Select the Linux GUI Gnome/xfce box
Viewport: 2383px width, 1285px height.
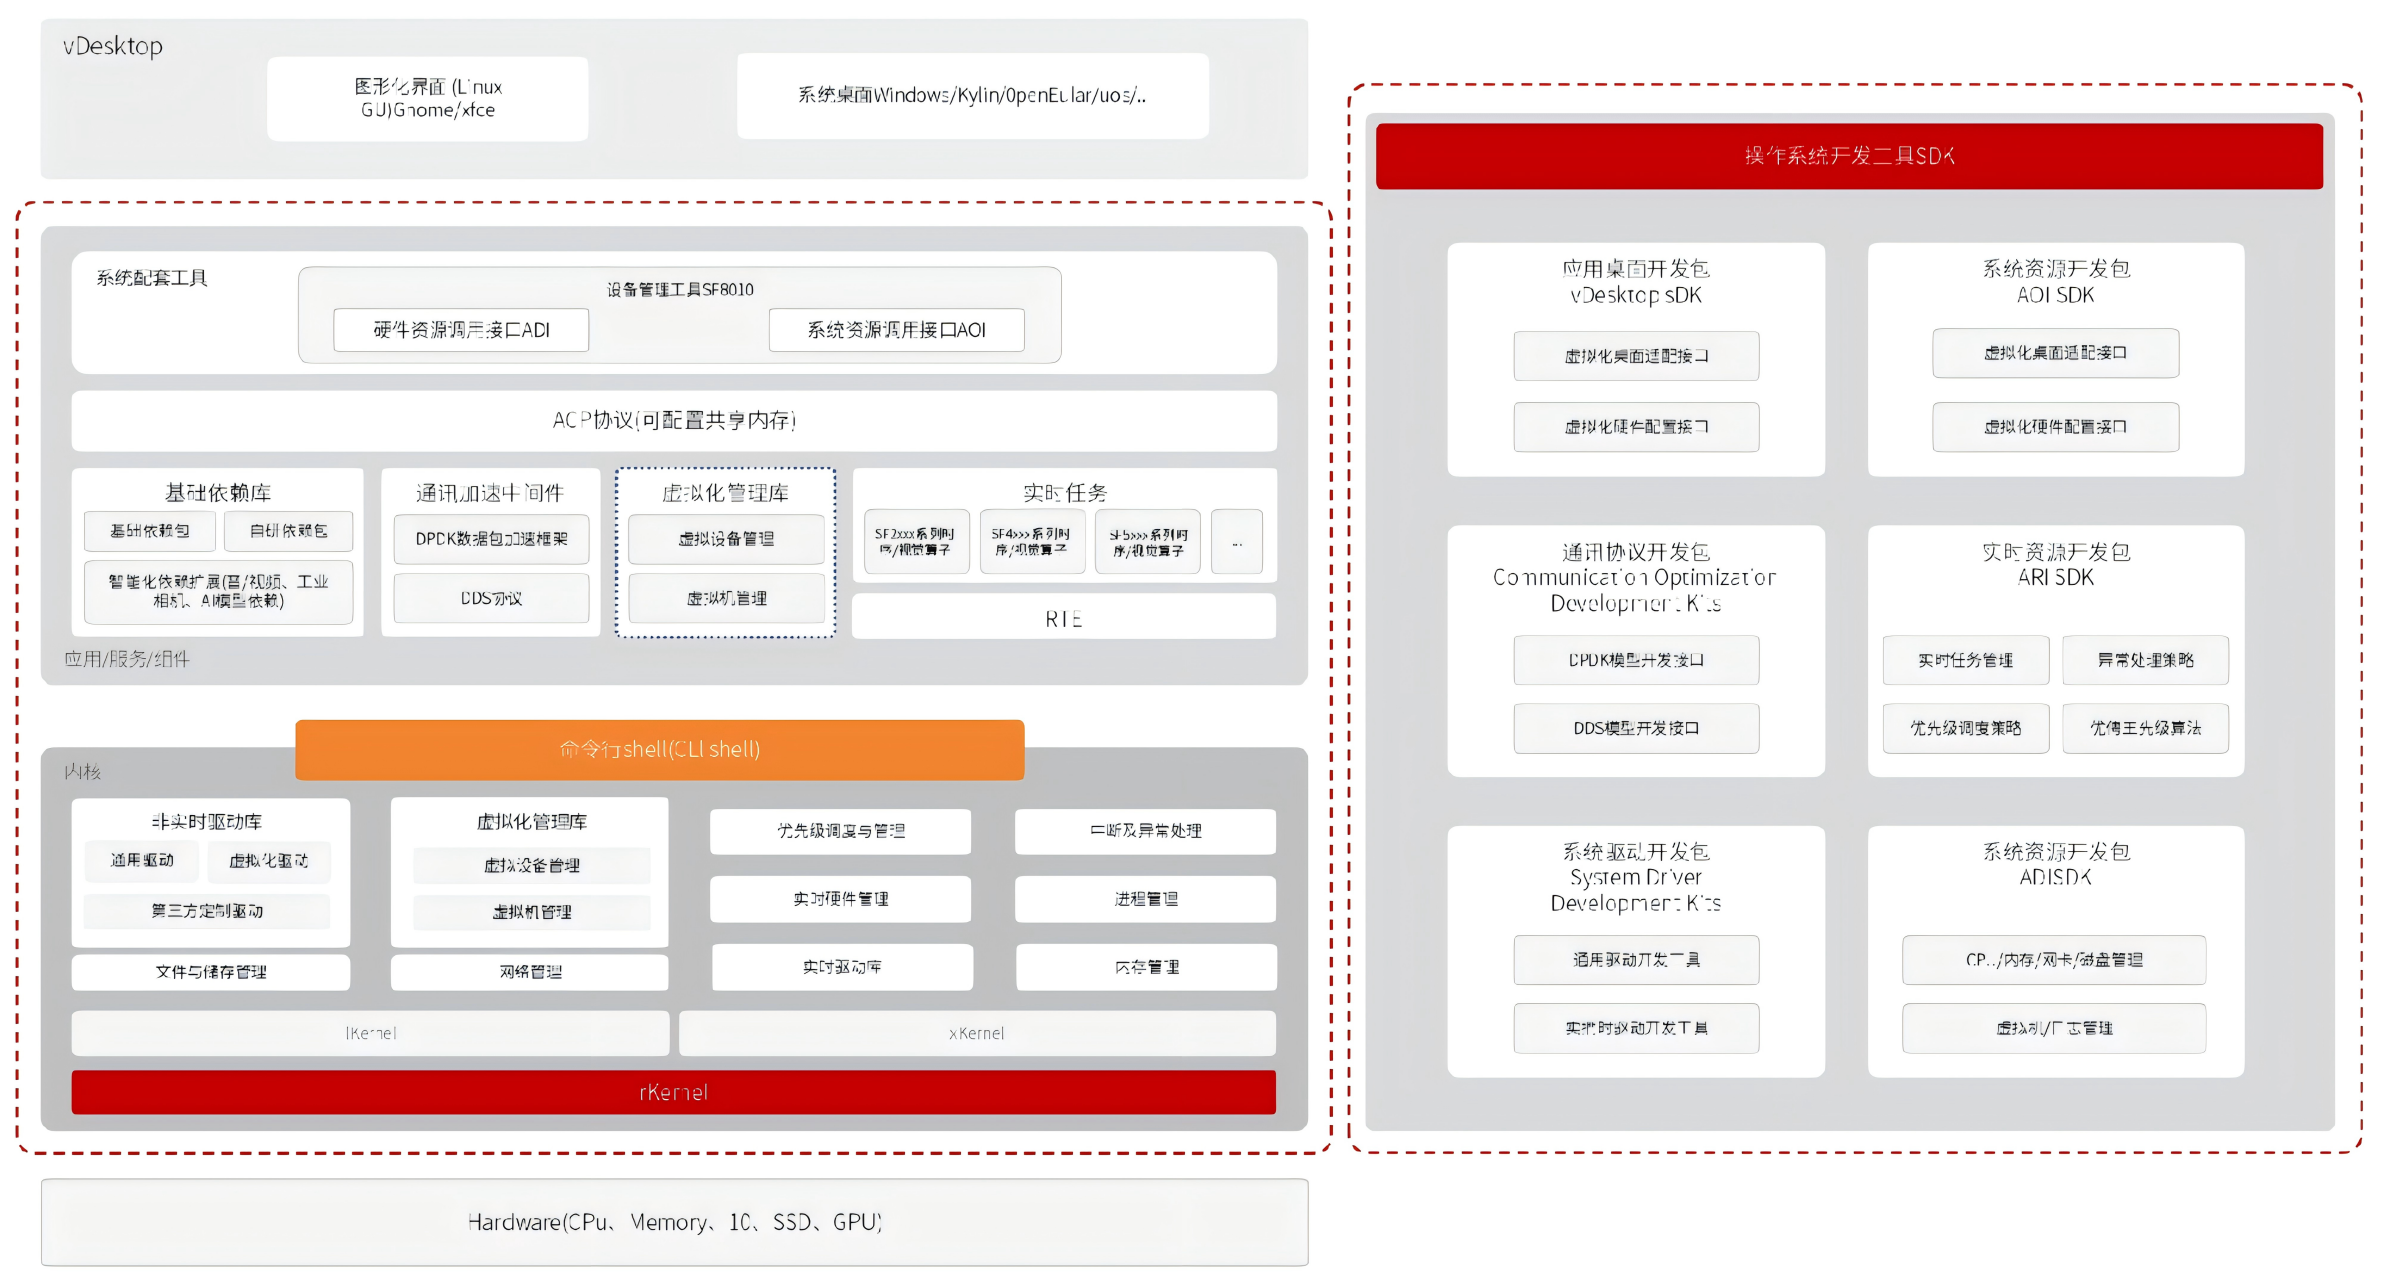(x=428, y=98)
